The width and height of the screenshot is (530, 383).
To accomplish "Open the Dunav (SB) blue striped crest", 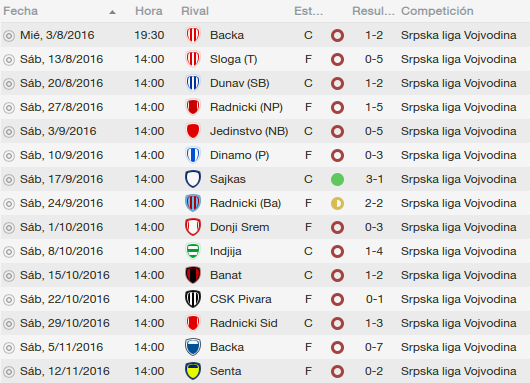I will pos(193,83).
